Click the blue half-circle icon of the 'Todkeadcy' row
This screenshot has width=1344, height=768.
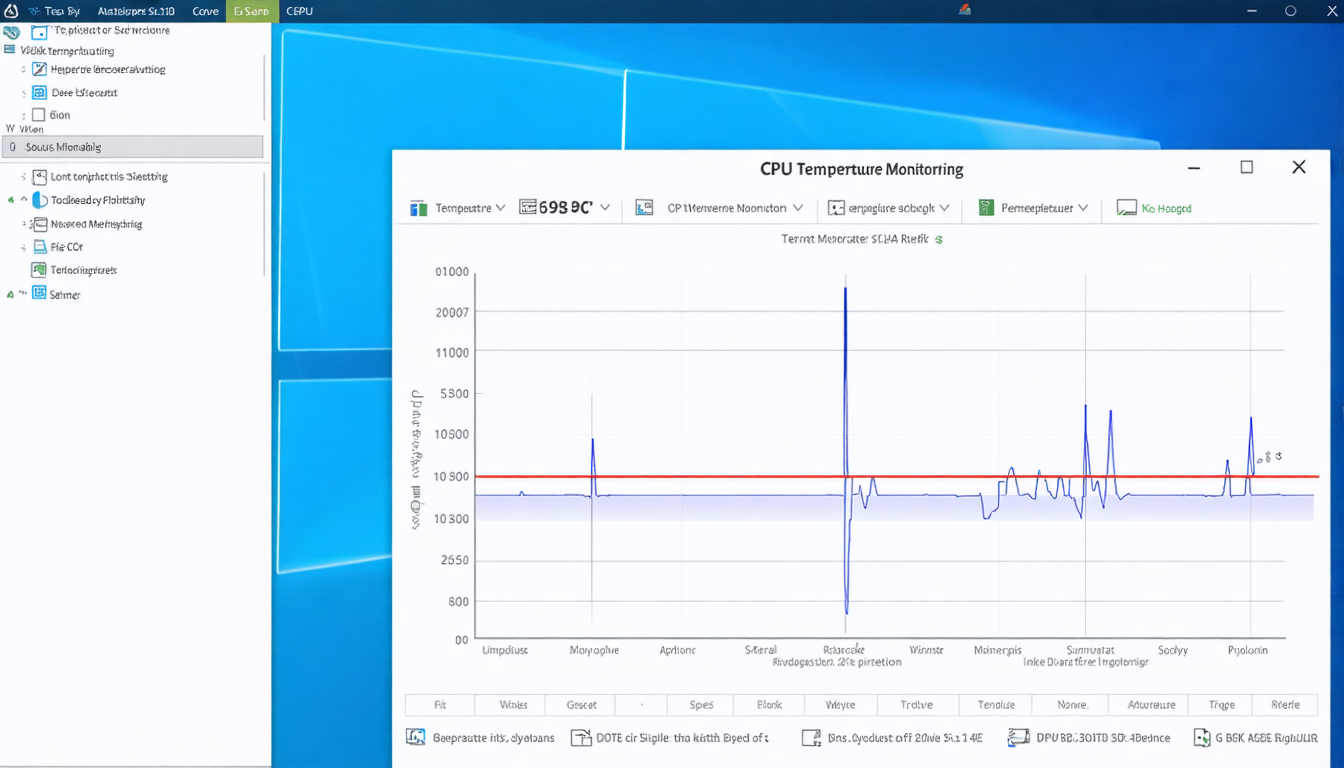39,200
